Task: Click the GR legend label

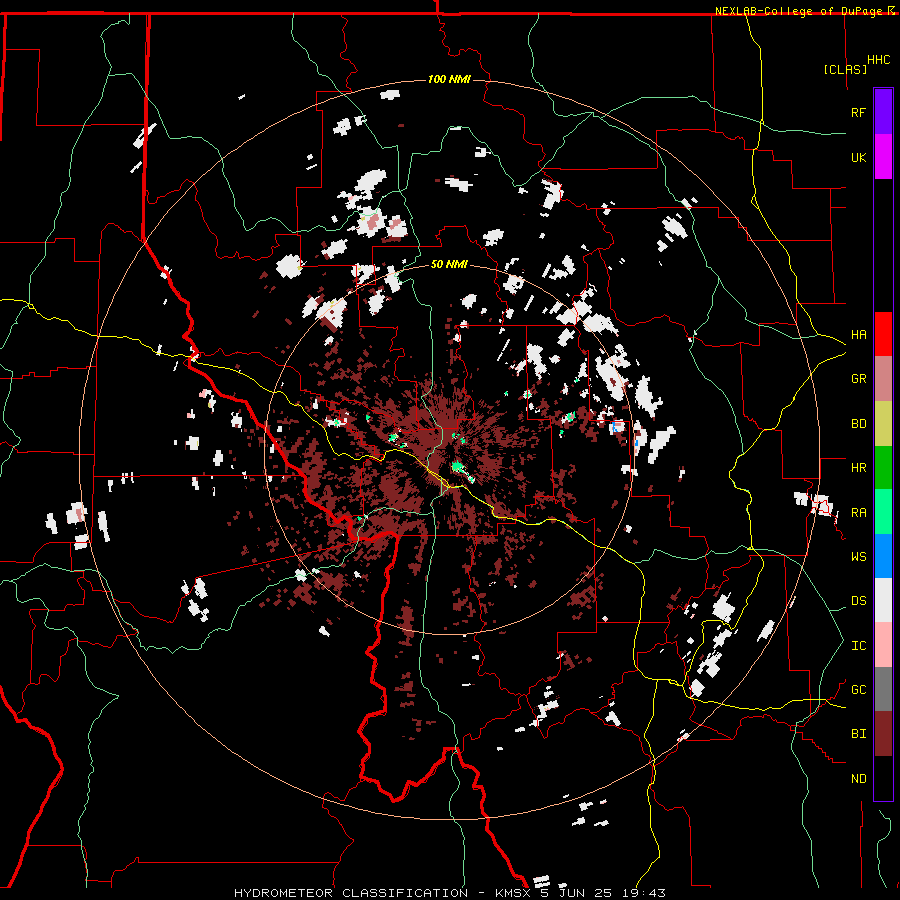Action: (x=858, y=379)
